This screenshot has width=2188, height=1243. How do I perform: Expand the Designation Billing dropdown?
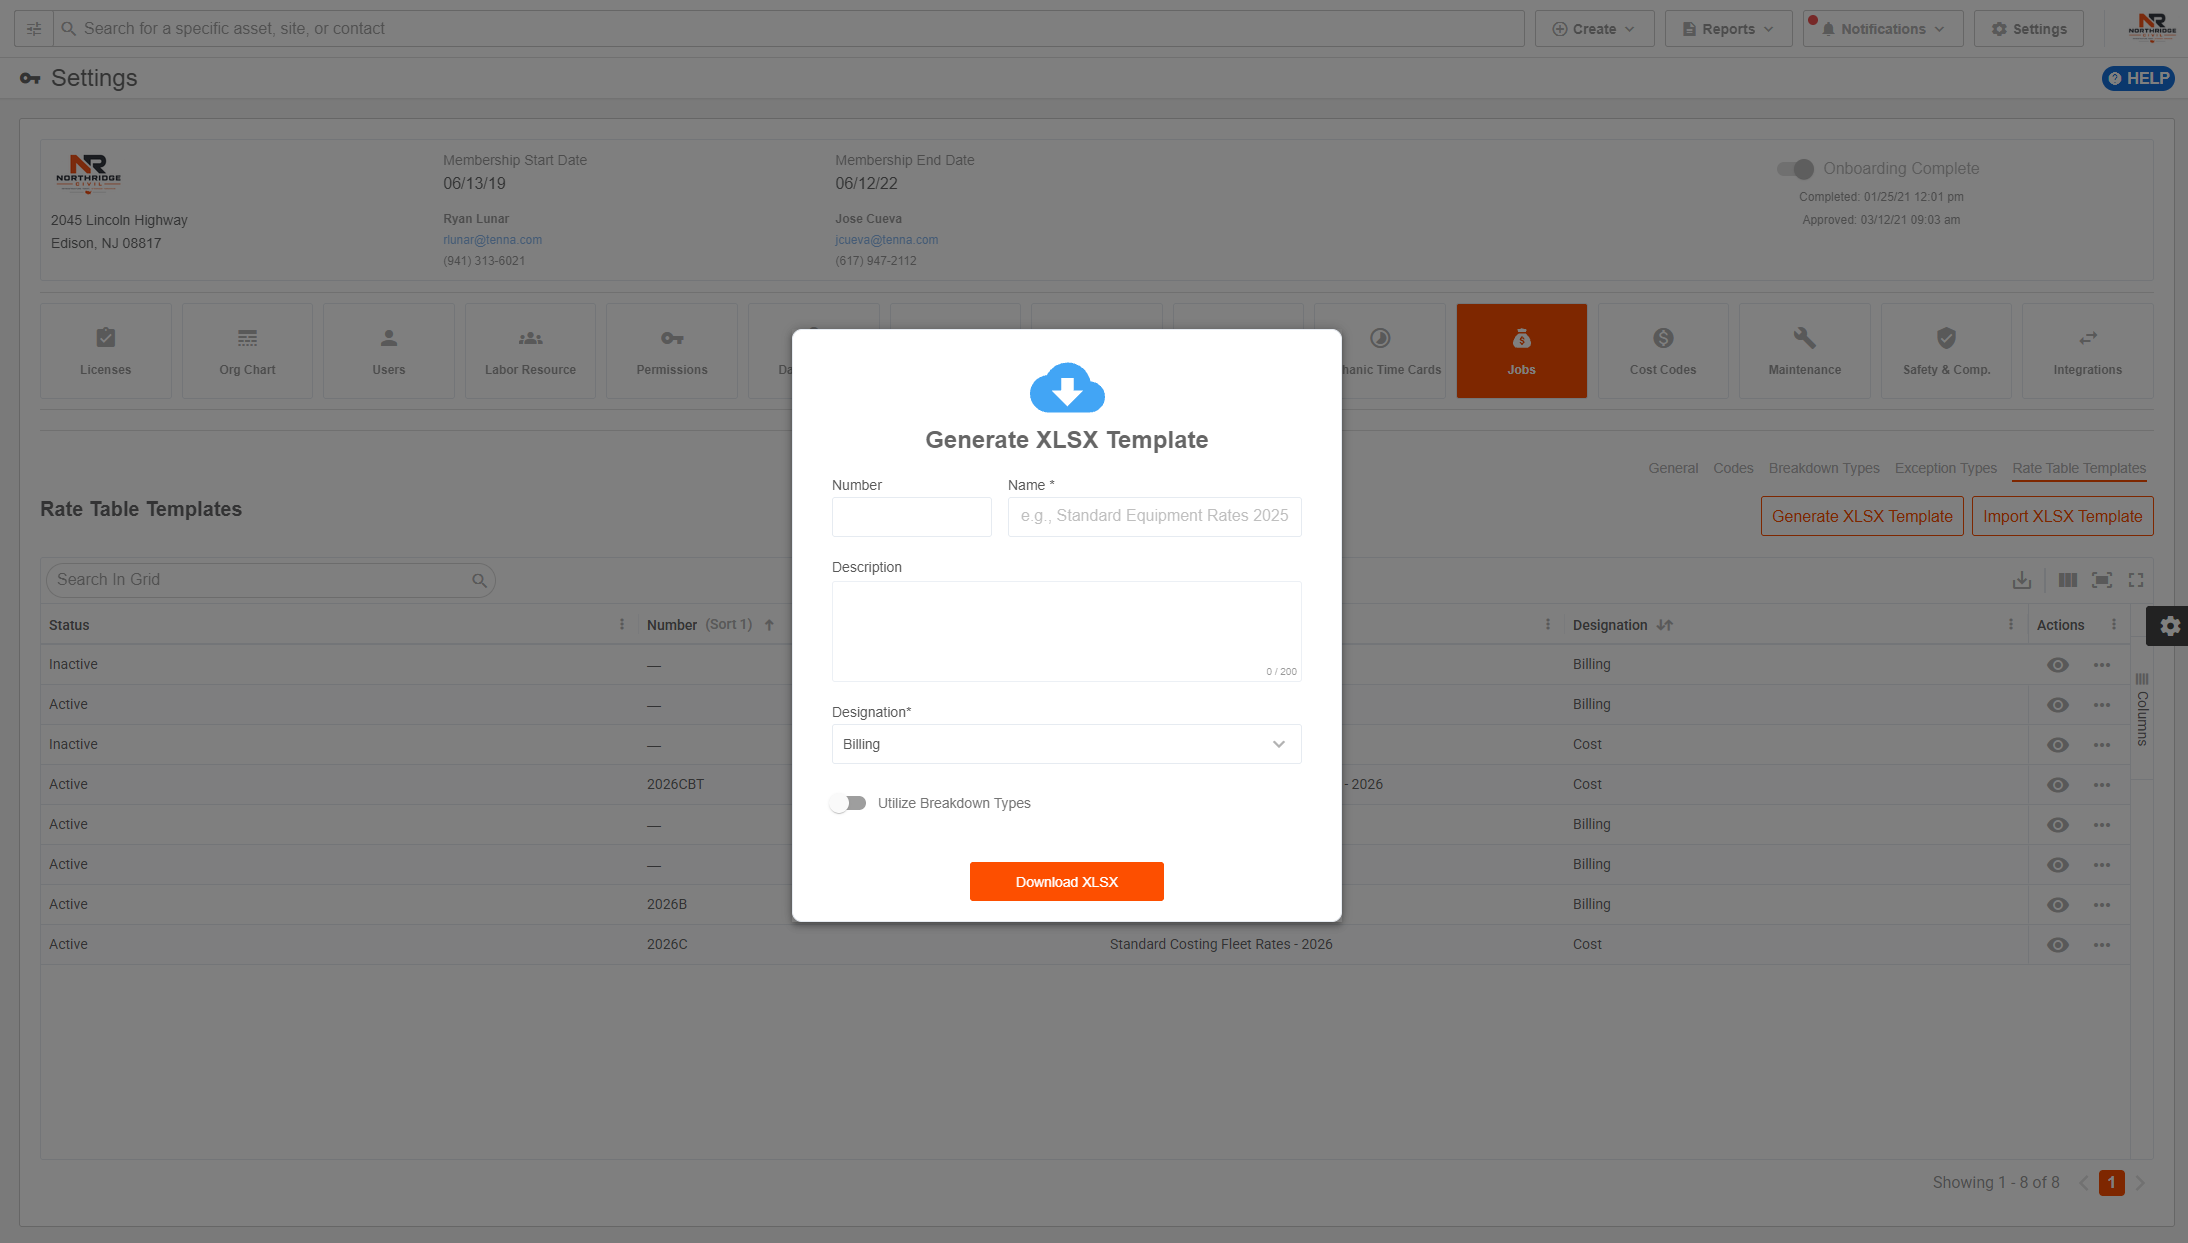1066,744
